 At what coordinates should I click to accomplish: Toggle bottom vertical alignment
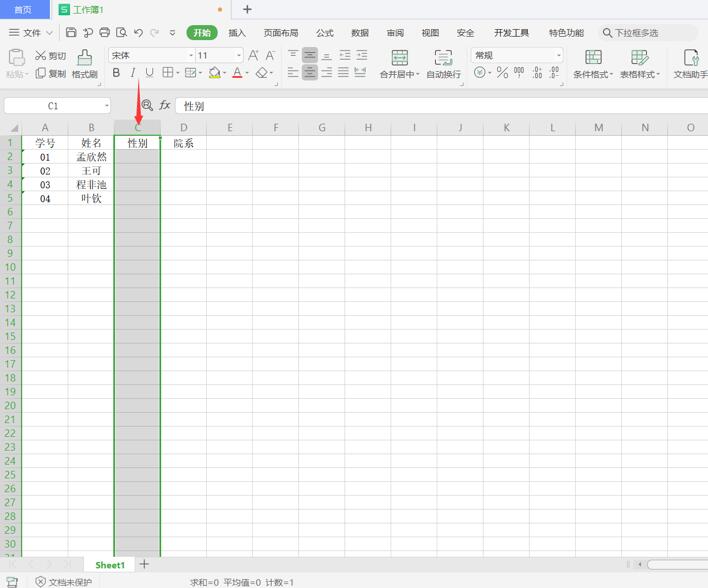point(327,55)
